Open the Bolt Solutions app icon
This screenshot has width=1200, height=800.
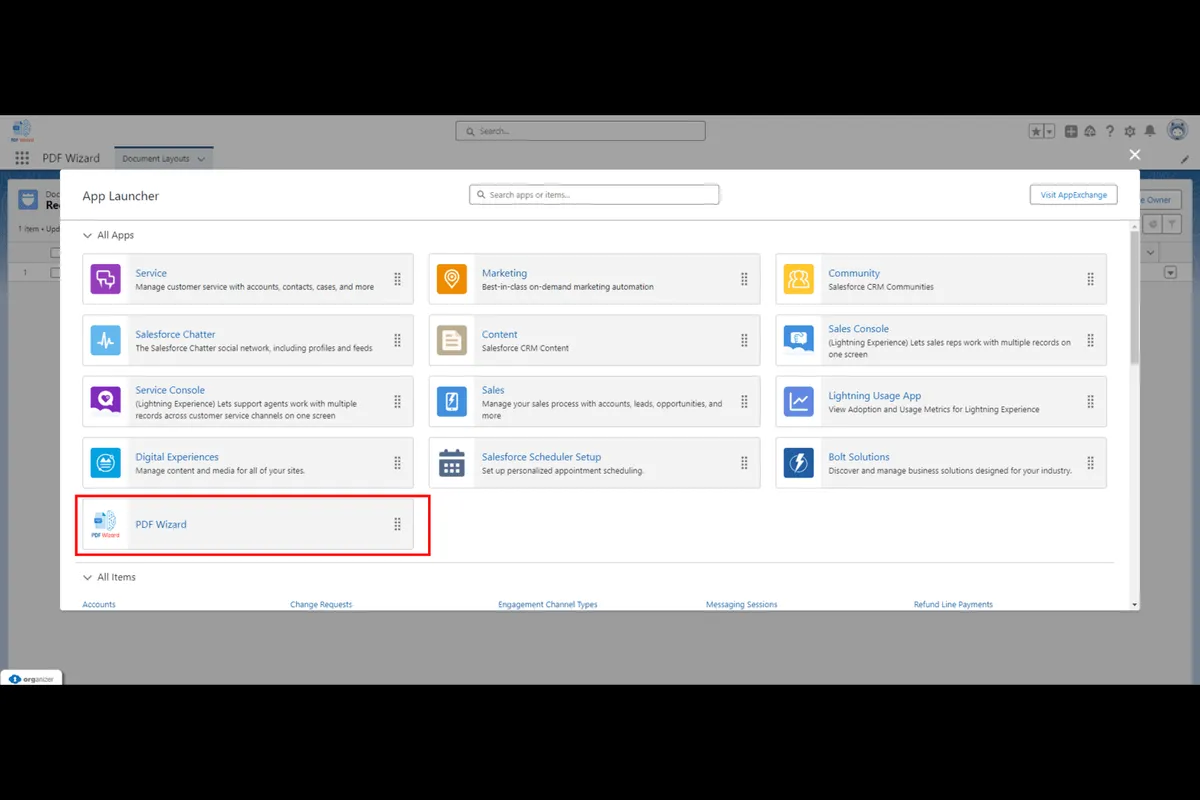(x=799, y=463)
